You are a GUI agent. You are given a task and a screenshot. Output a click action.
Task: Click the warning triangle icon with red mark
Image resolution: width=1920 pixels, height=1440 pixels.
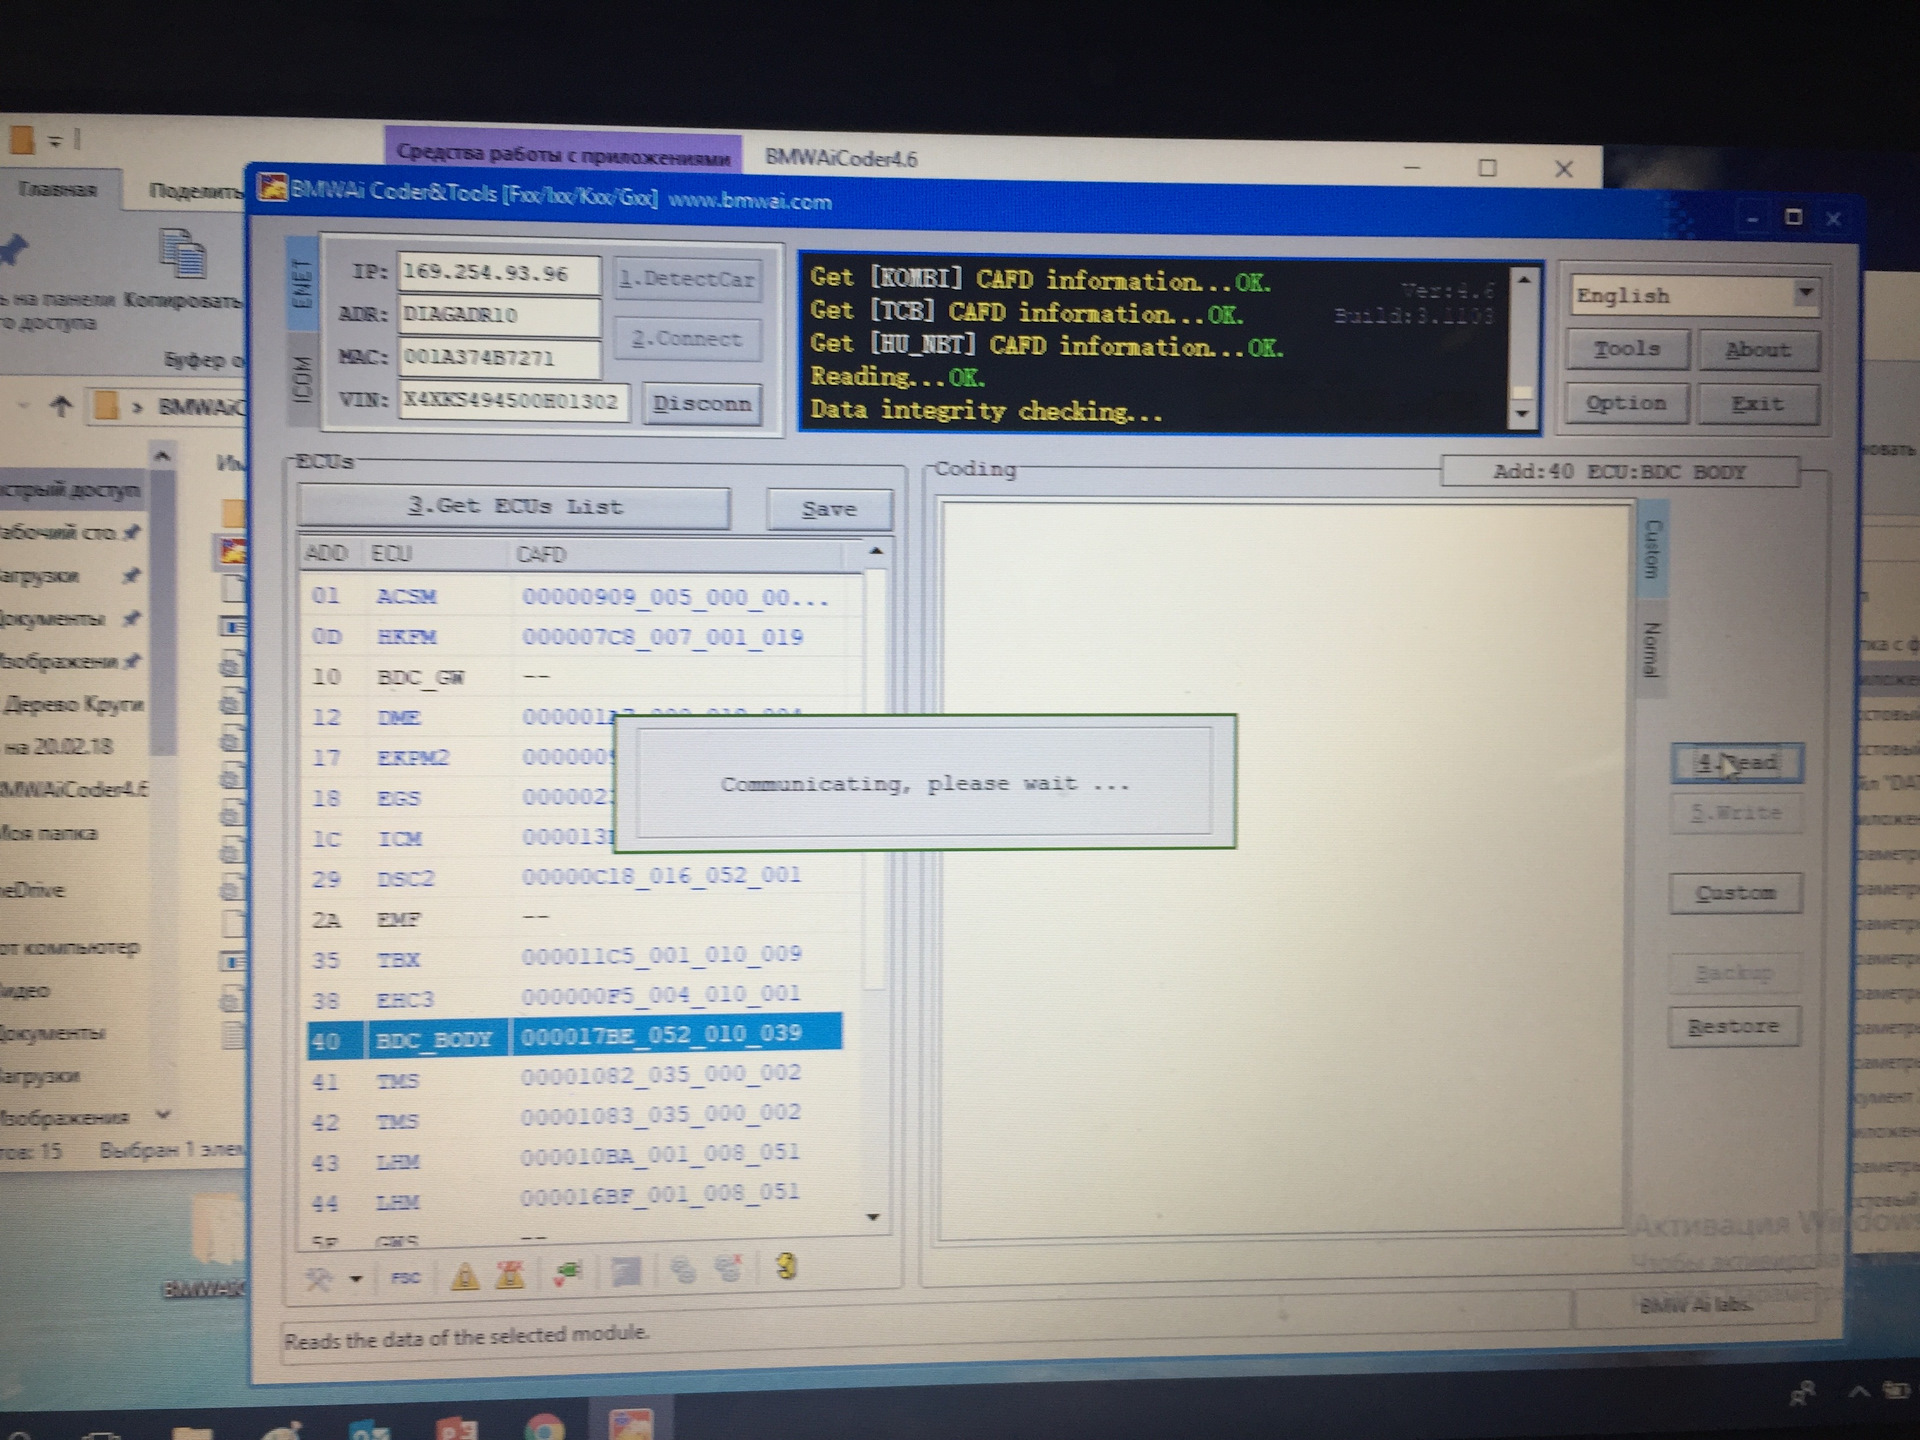click(510, 1275)
